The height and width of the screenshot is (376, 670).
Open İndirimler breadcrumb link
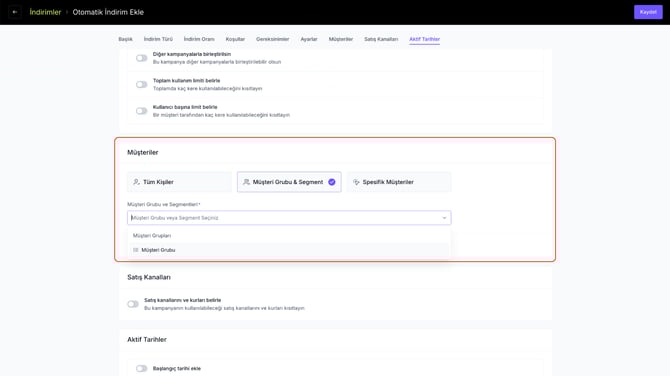tap(45, 12)
